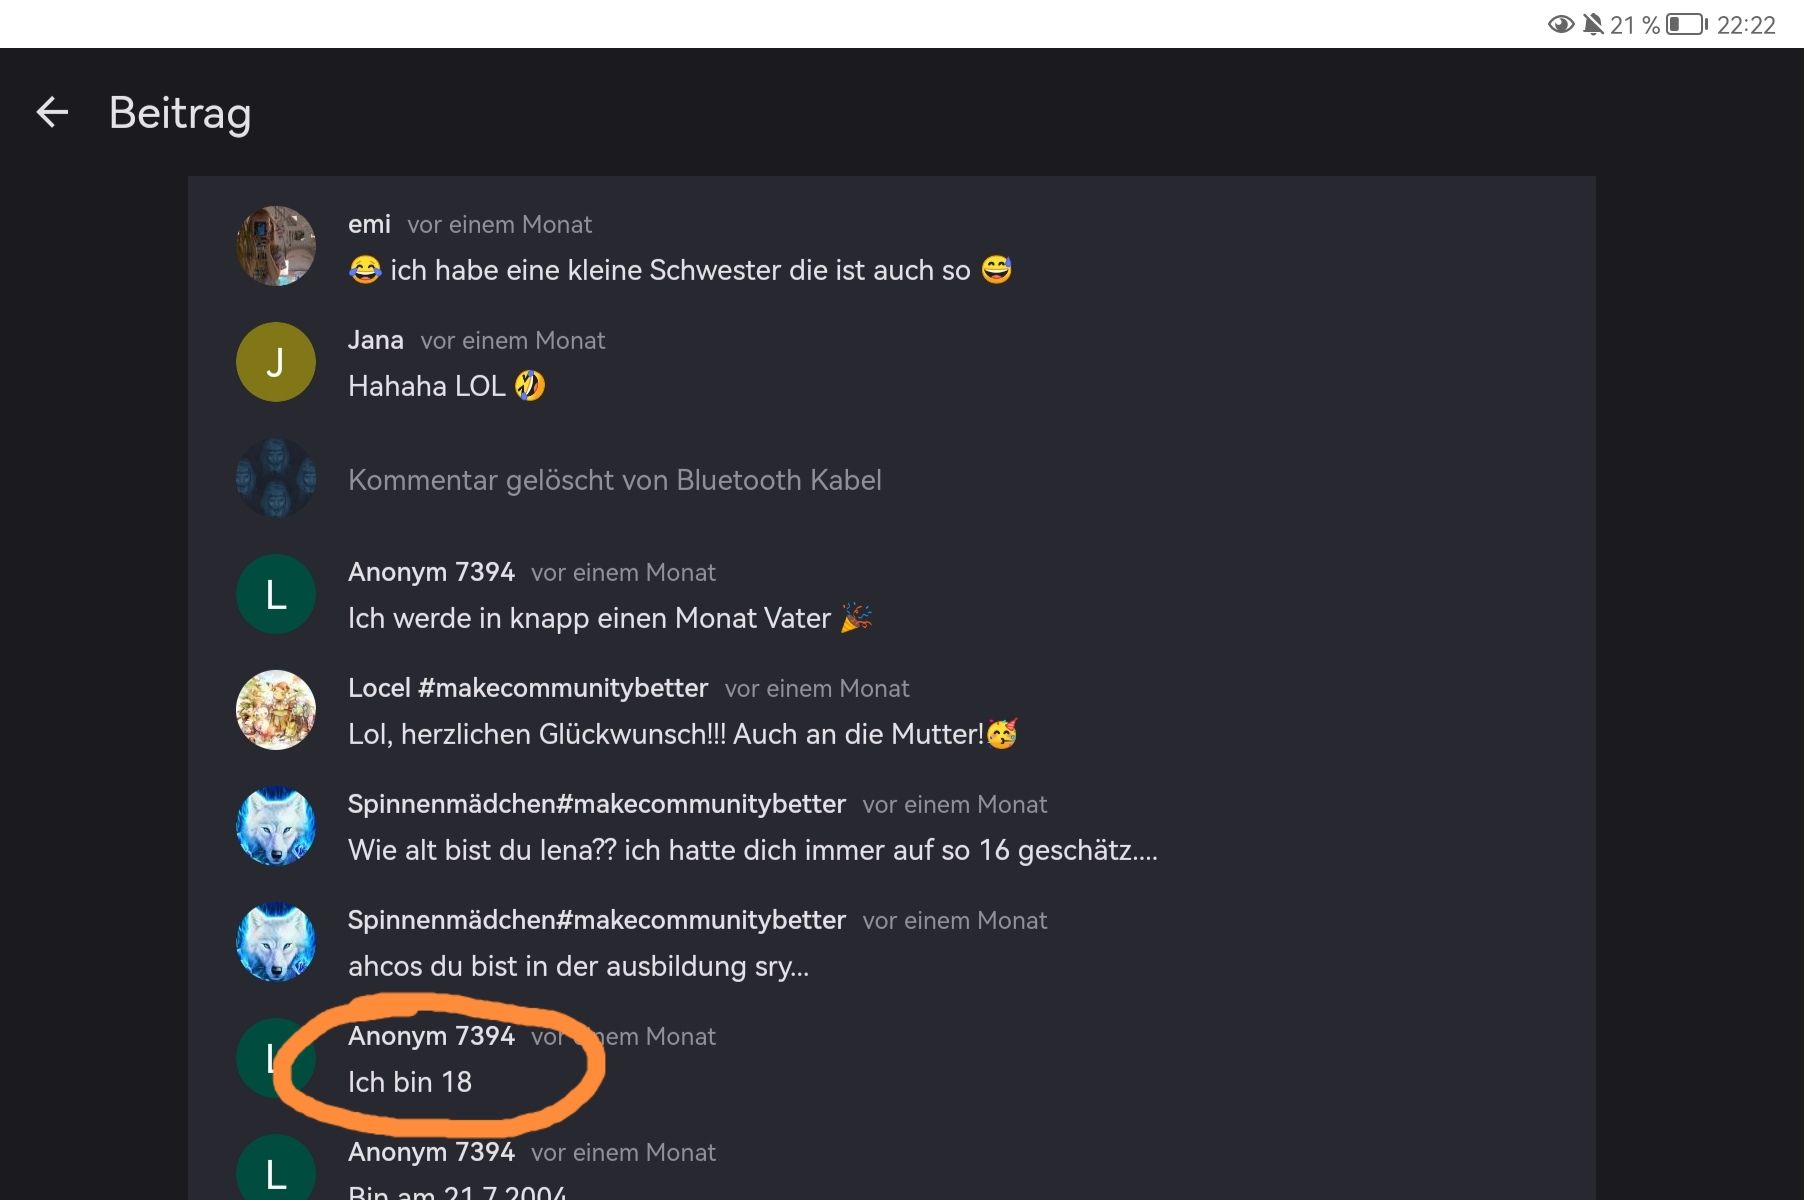Tap the 'Beitrag' page title
Image resolution: width=1804 pixels, height=1200 pixels.
[x=180, y=112]
